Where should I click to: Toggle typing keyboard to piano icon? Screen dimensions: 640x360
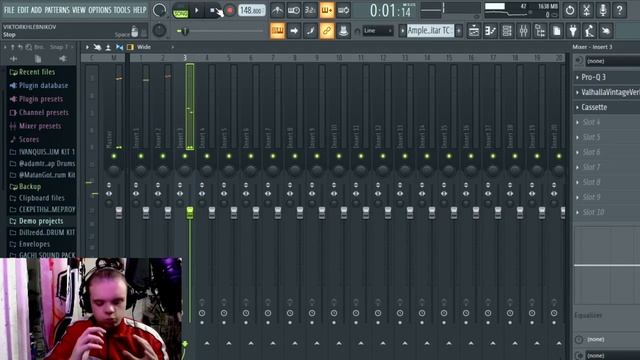pyautogui.click(x=277, y=31)
